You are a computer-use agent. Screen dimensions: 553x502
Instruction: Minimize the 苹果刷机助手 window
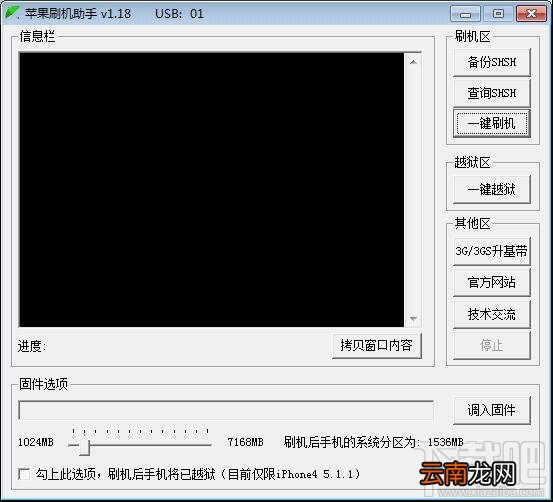(x=466, y=14)
